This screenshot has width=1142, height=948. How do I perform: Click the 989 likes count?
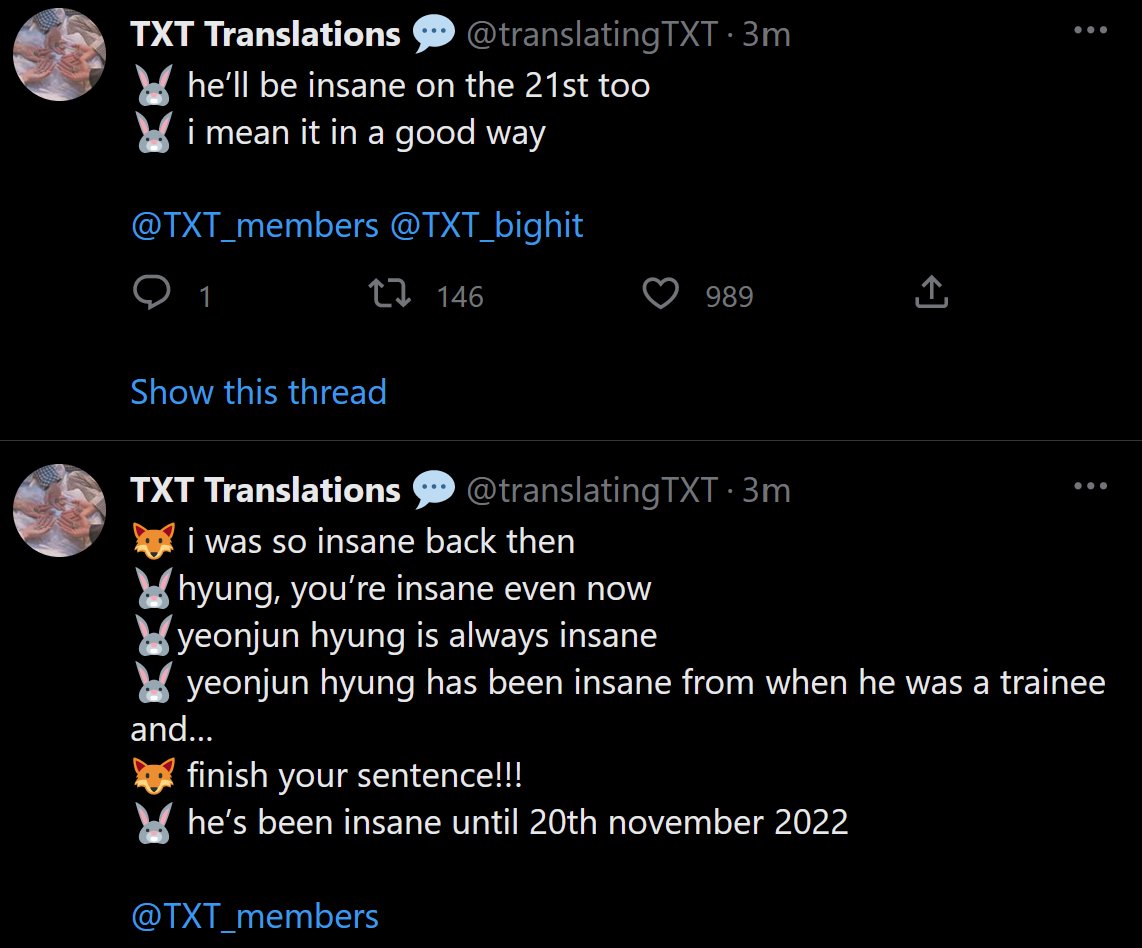tap(729, 296)
